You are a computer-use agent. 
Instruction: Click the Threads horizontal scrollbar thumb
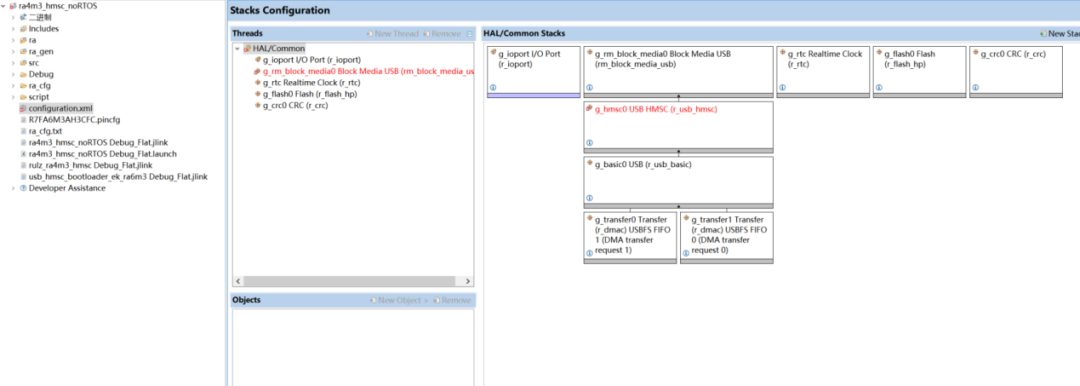(349, 281)
